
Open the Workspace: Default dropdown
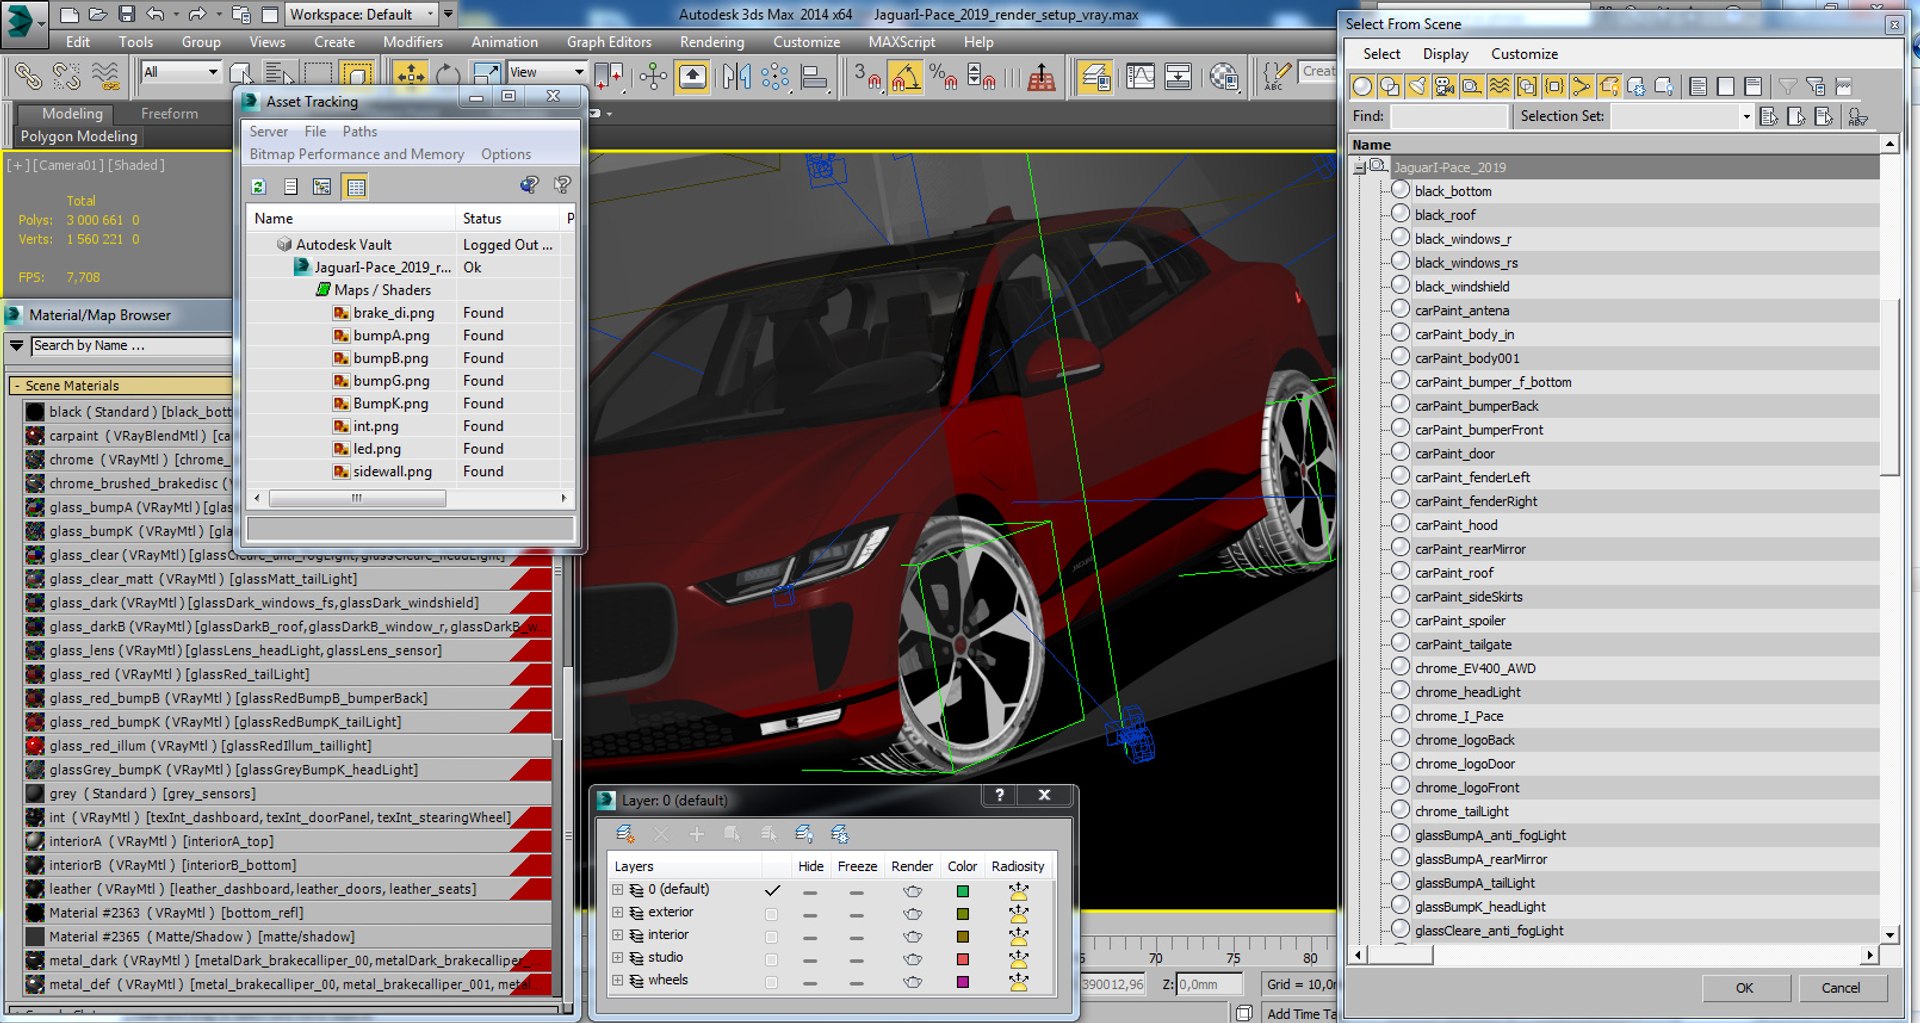click(362, 14)
